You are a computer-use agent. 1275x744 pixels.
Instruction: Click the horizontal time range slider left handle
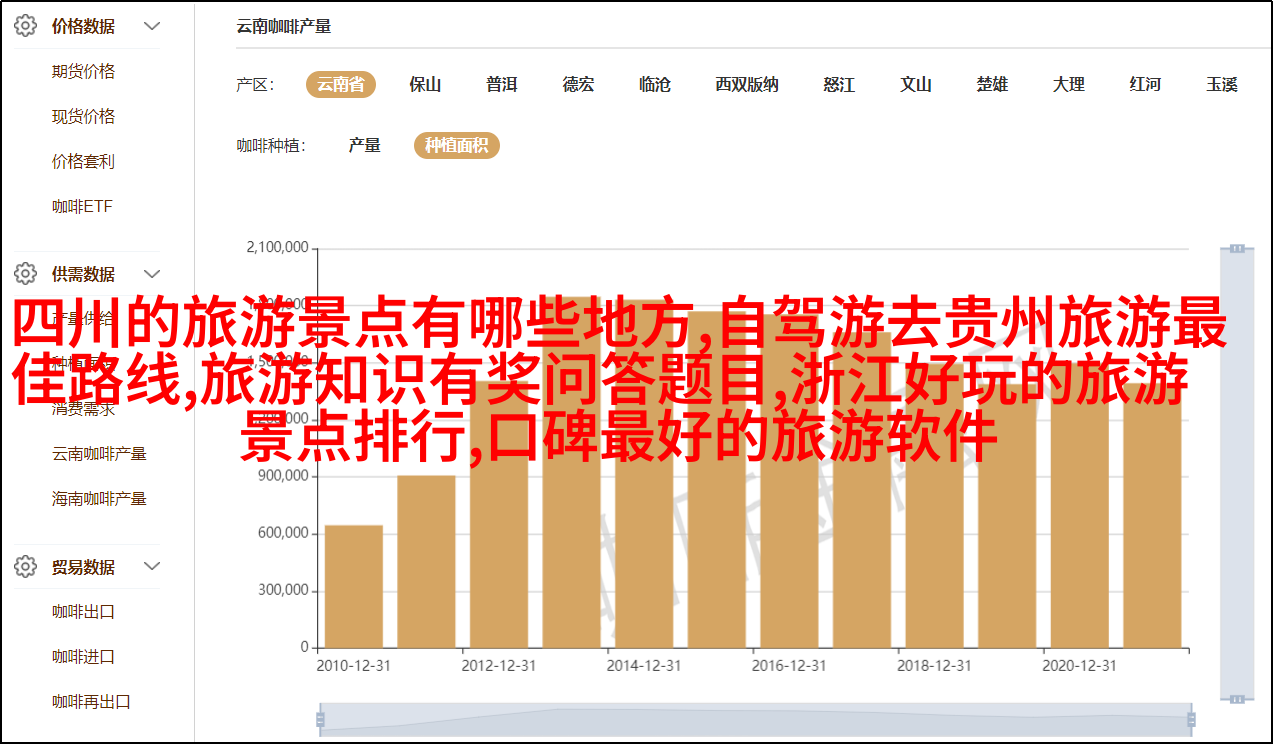coord(320,719)
